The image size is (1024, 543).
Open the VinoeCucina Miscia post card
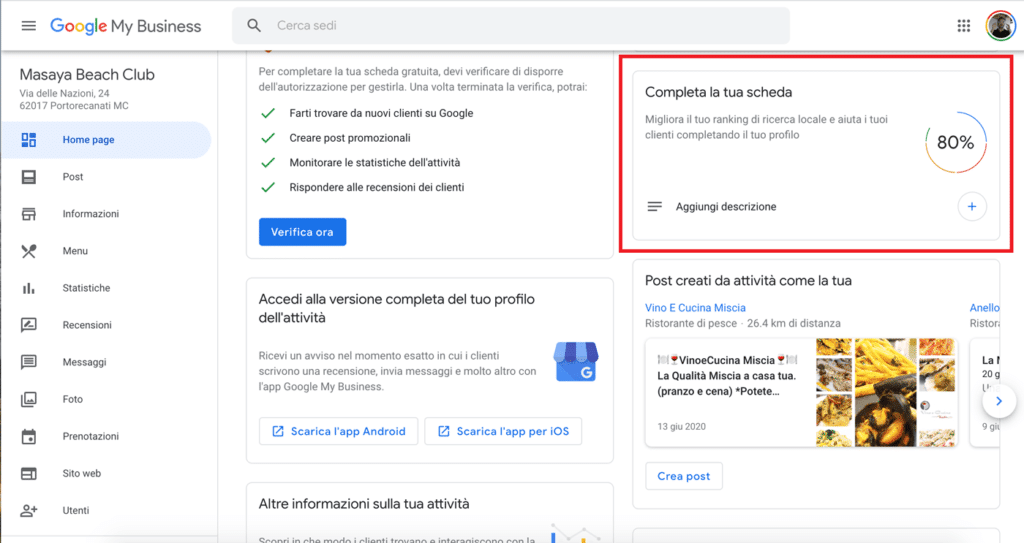coord(801,393)
